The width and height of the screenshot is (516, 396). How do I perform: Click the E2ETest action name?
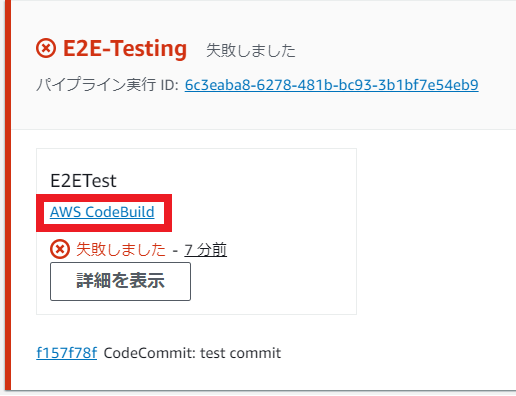tap(83, 181)
